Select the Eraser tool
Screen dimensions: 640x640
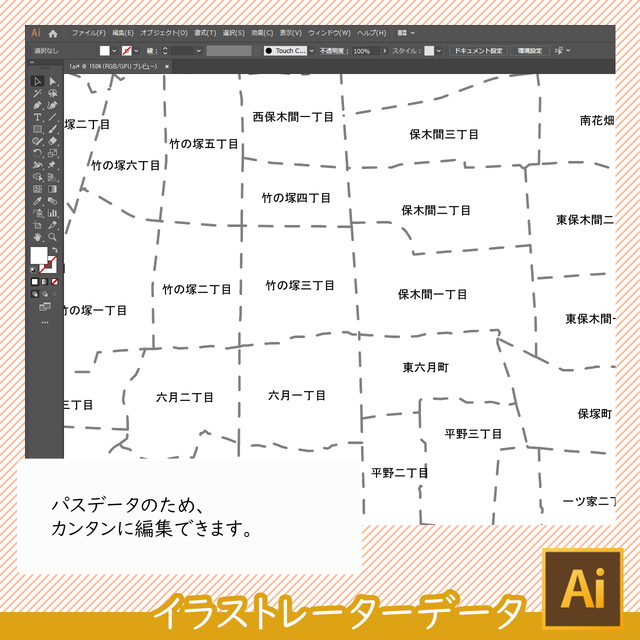click(53, 141)
